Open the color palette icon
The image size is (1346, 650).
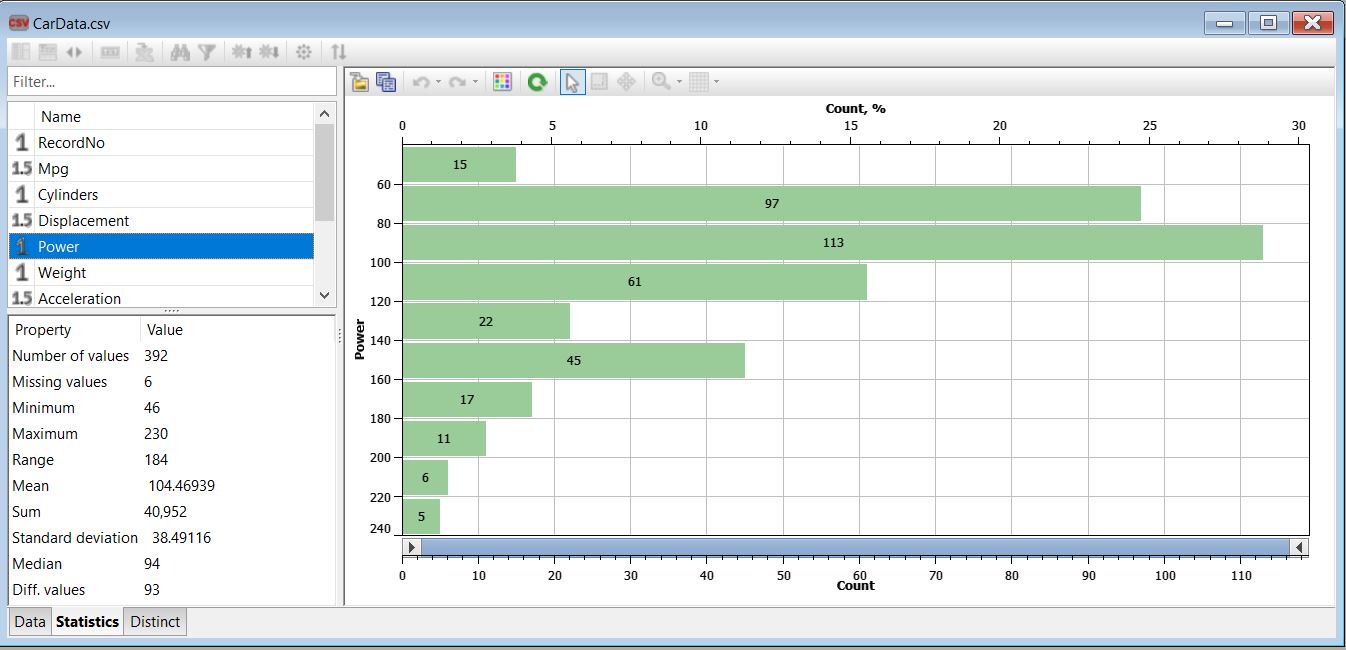coord(502,82)
